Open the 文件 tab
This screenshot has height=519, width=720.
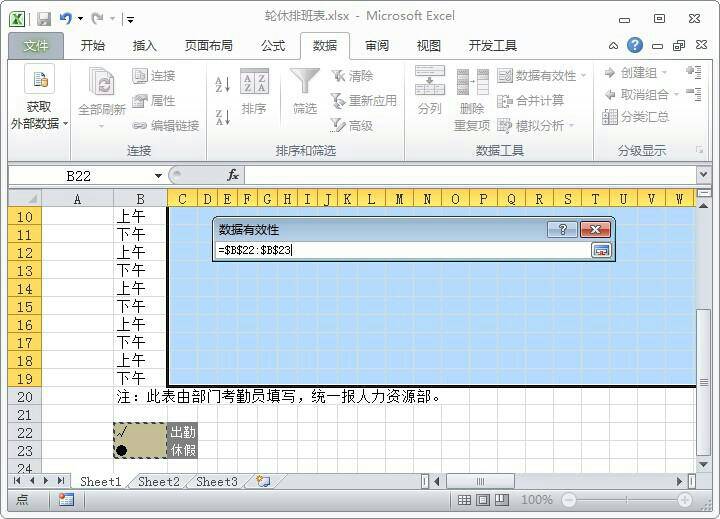[36, 45]
